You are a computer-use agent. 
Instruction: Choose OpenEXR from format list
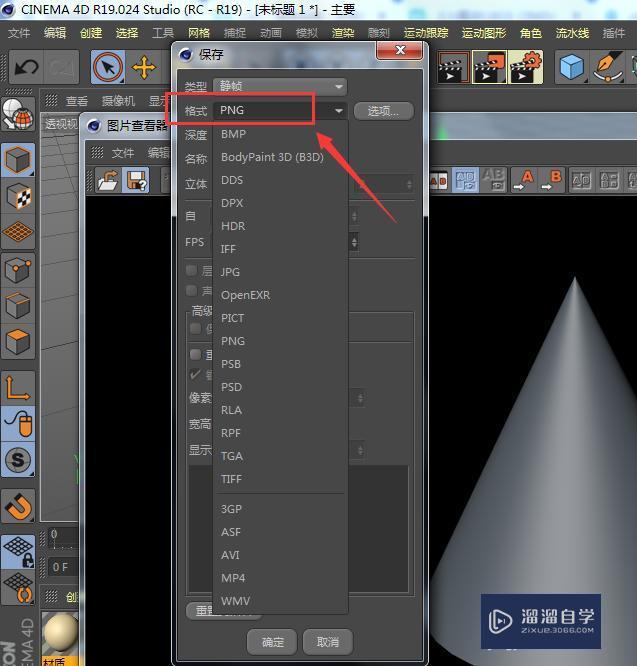tap(245, 295)
